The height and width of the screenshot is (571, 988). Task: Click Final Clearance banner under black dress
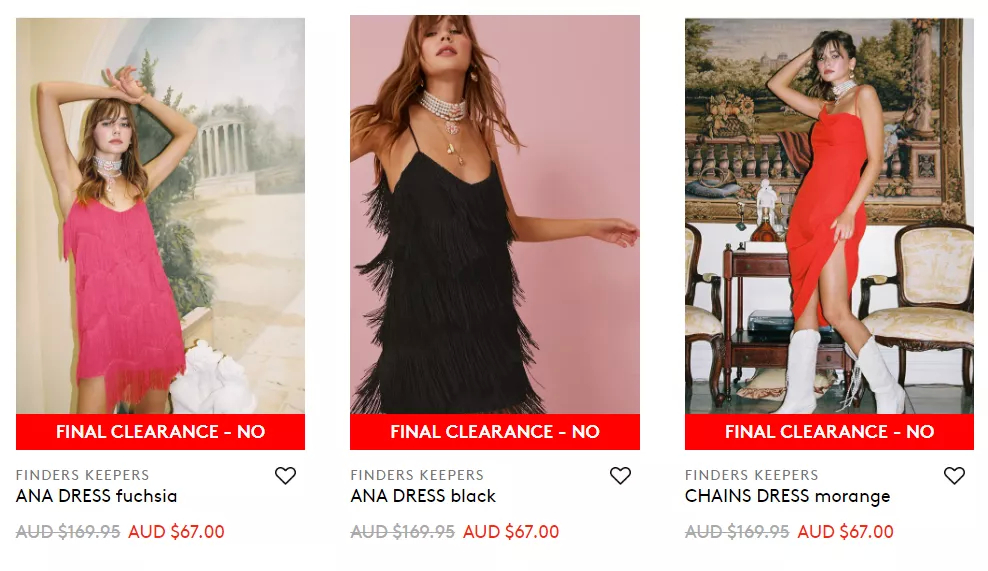(495, 432)
